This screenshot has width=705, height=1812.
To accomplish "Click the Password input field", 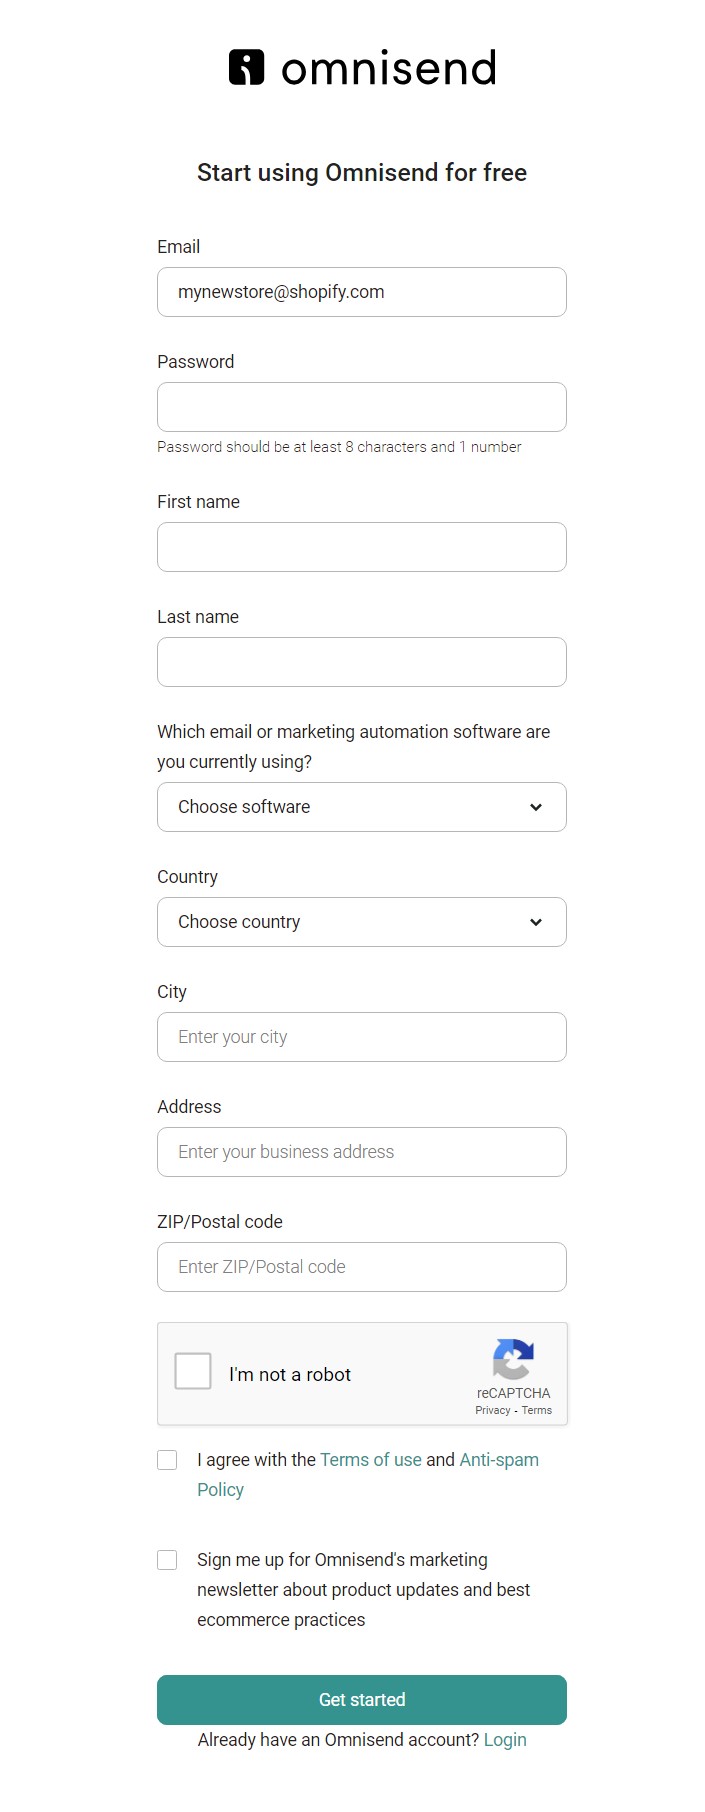I will coord(361,406).
